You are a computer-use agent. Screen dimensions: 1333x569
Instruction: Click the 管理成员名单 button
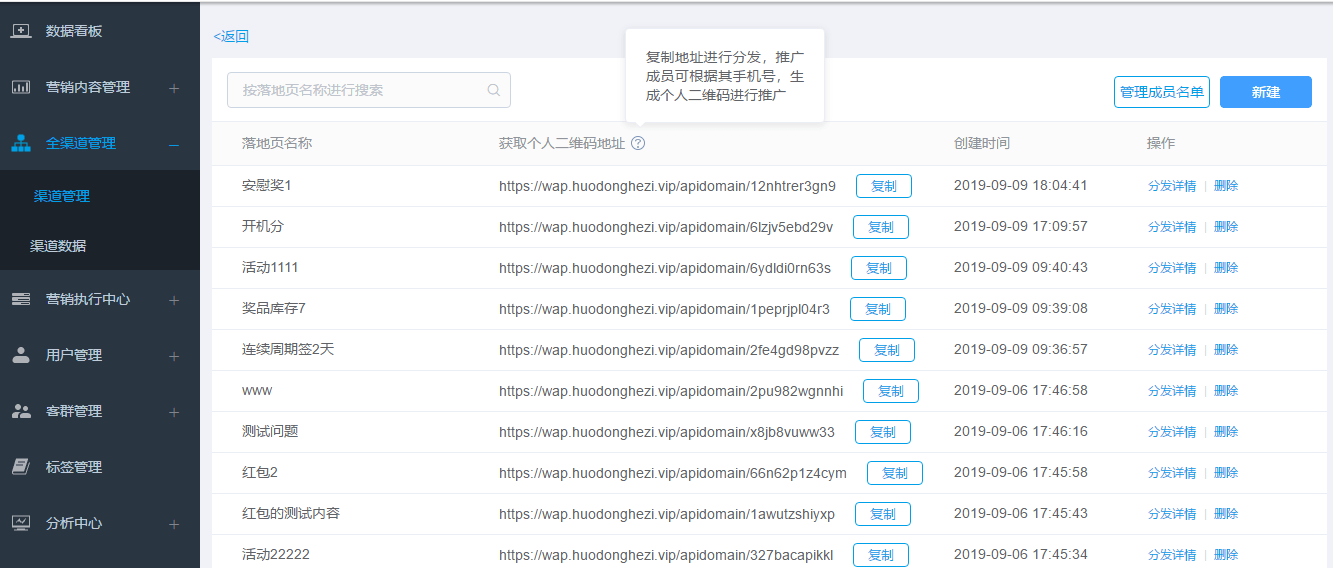[x=1162, y=92]
